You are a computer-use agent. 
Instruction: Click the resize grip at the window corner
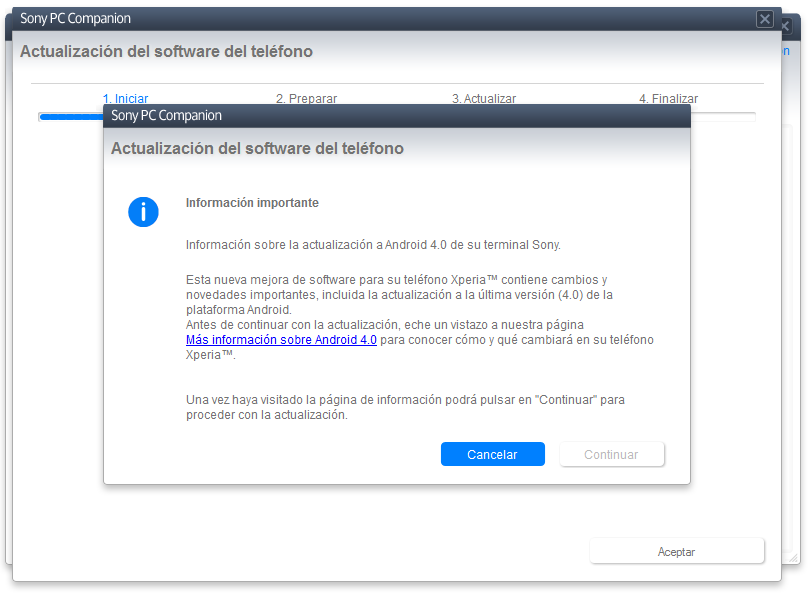coord(794,557)
